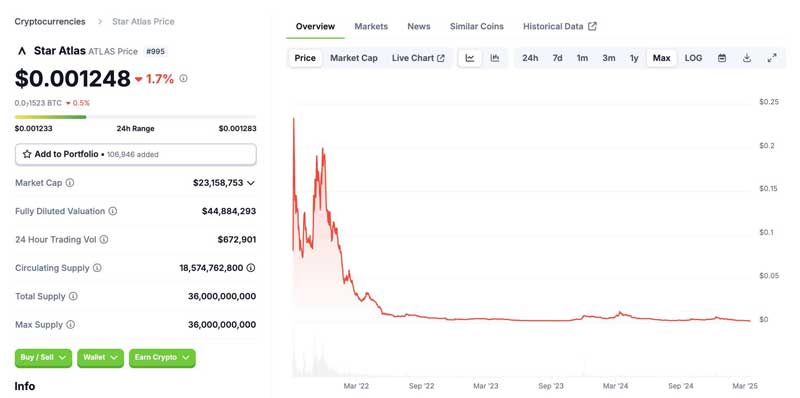Viewport: 800px width, 398px height.
Task: Open the Buy / Sell dropdown
Action: click(x=43, y=358)
